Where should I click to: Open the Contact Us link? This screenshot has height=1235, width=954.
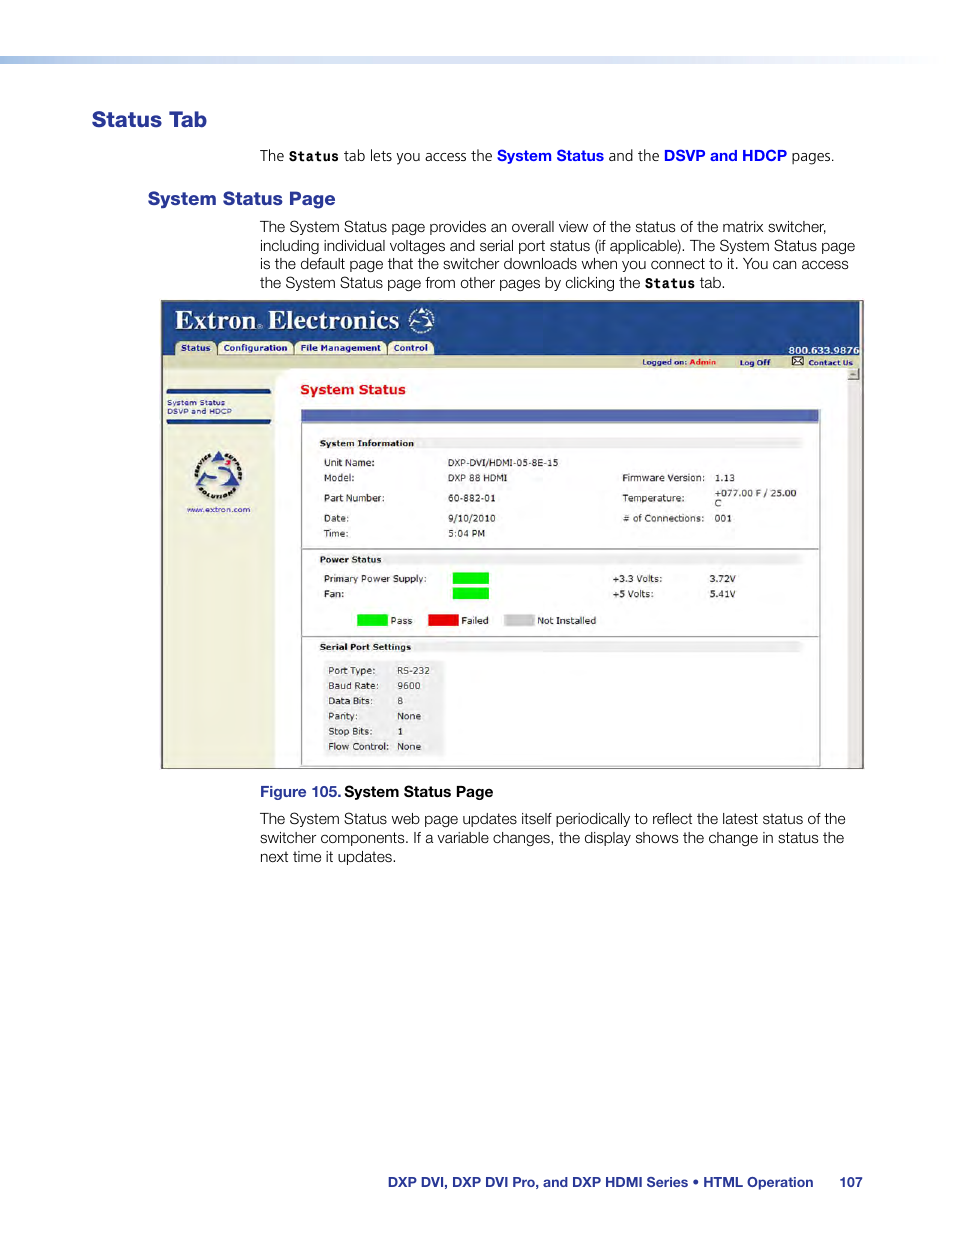(831, 363)
